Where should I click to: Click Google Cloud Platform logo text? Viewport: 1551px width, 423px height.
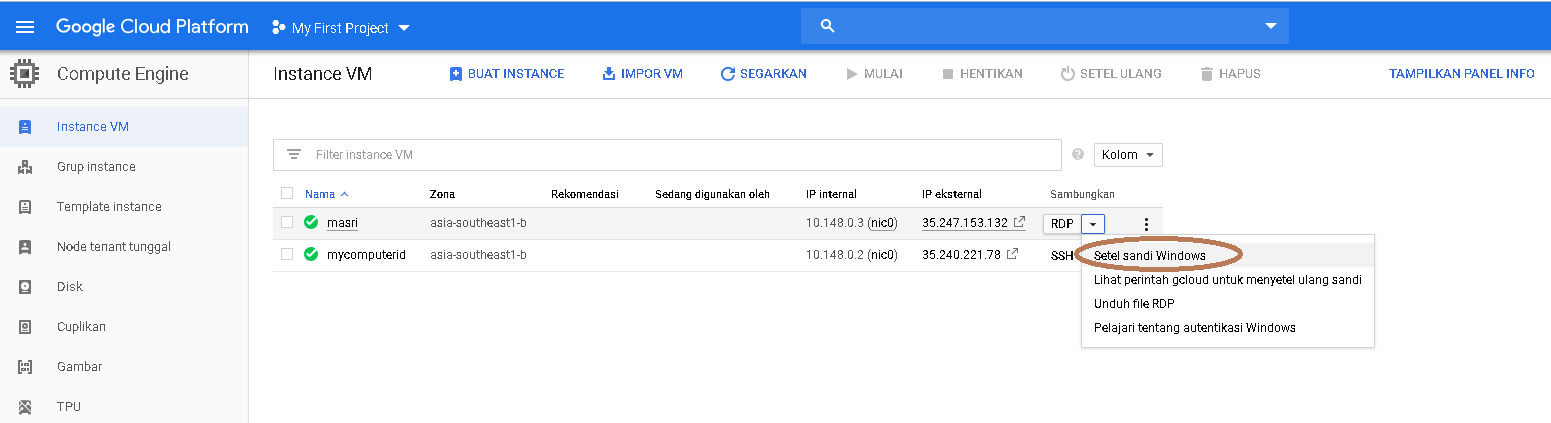(x=152, y=27)
